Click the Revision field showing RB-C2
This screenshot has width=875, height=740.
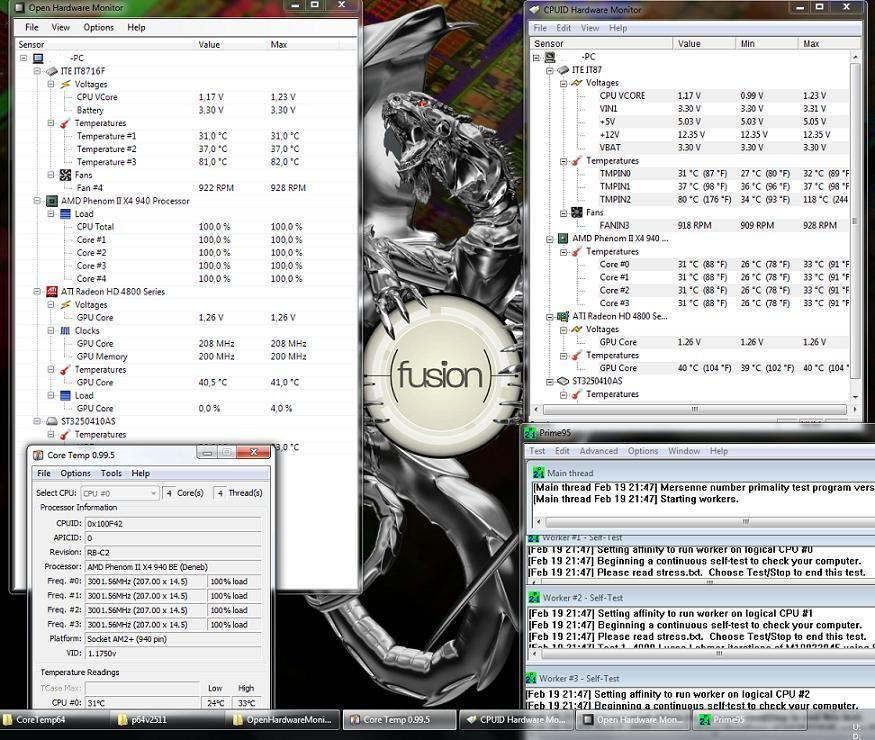tap(173, 552)
